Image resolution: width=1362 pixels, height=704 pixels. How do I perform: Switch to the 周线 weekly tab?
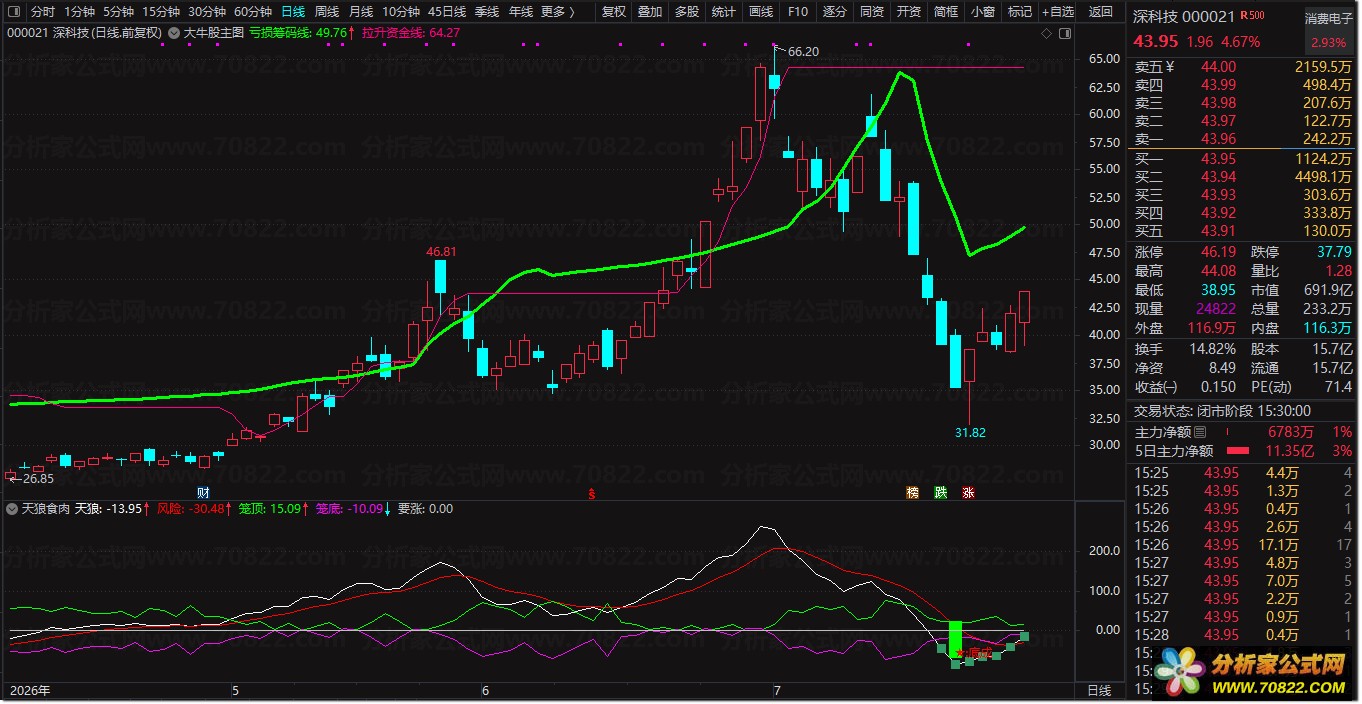coord(327,12)
